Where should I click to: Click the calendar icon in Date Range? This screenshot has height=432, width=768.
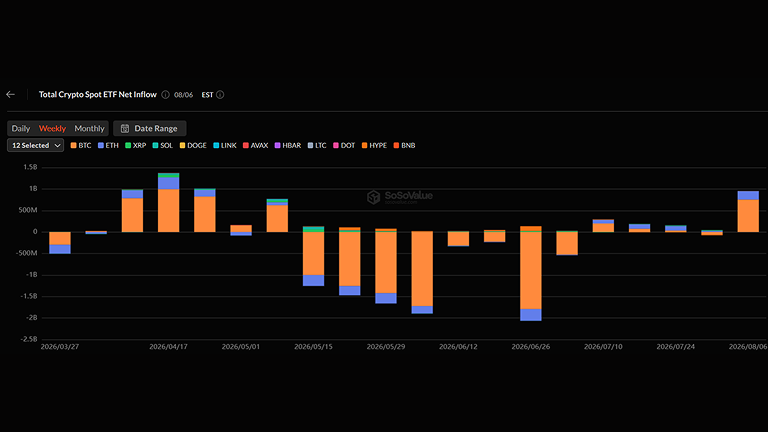pos(125,128)
